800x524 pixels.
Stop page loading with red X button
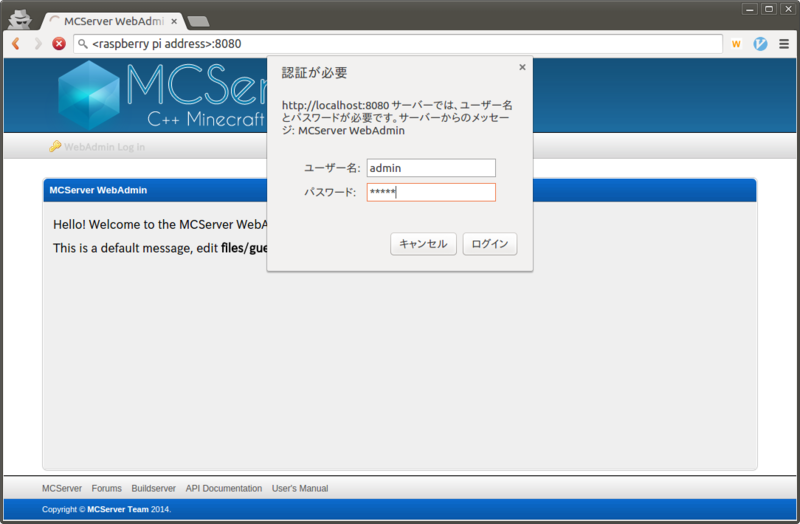click(59, 44)
